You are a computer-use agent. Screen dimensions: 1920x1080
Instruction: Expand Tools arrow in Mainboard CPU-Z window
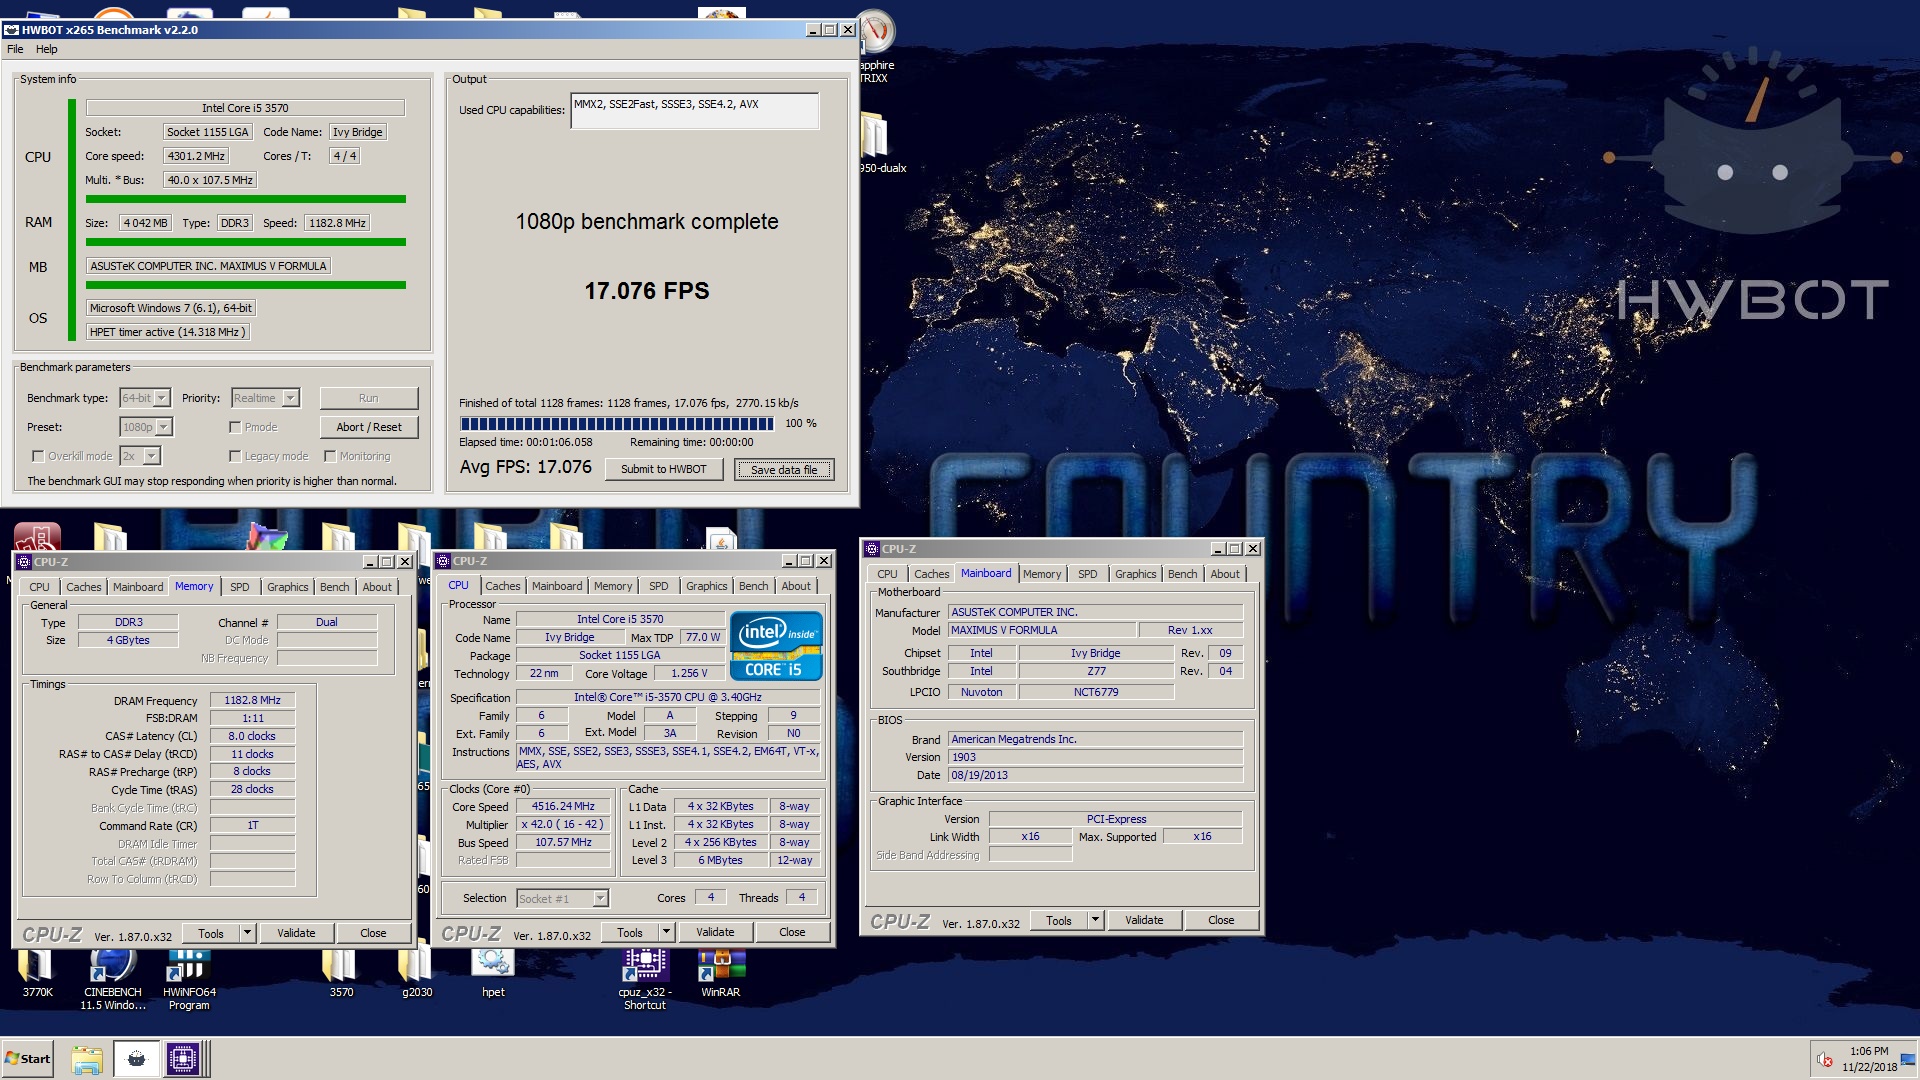point(1095,920)
